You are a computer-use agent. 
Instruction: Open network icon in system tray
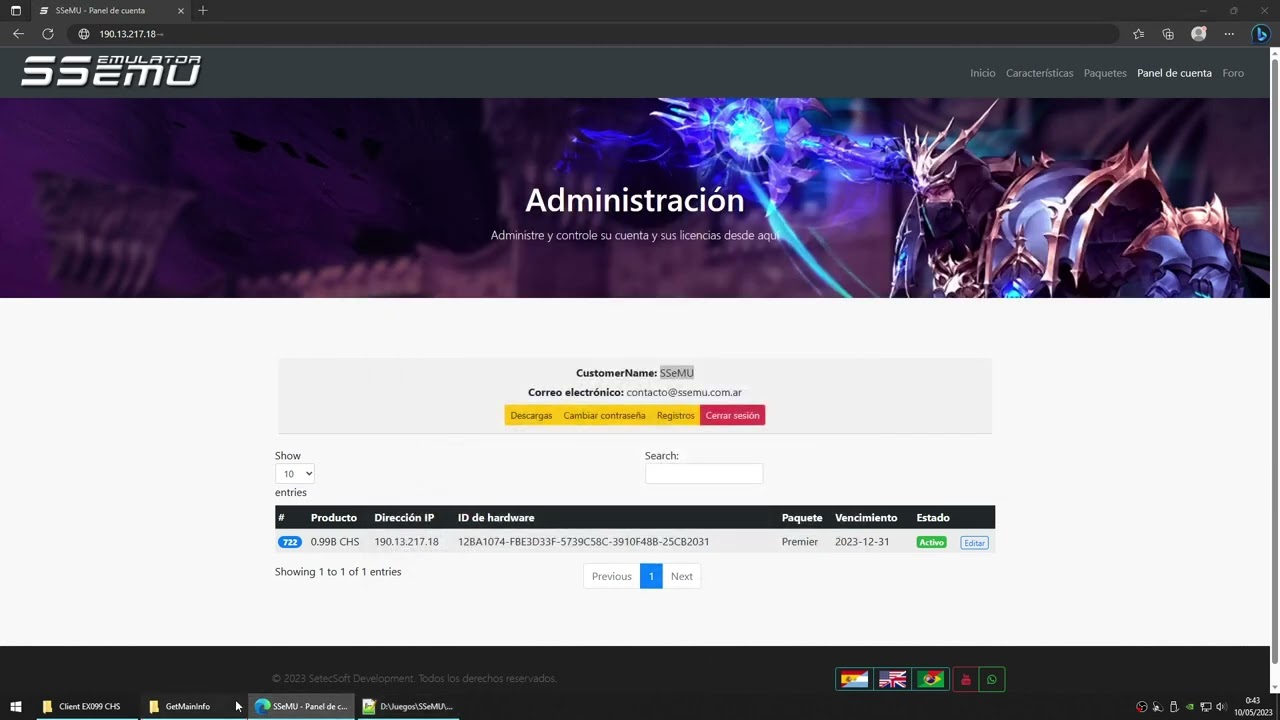pyautogui.click(x=1205, y=707)
